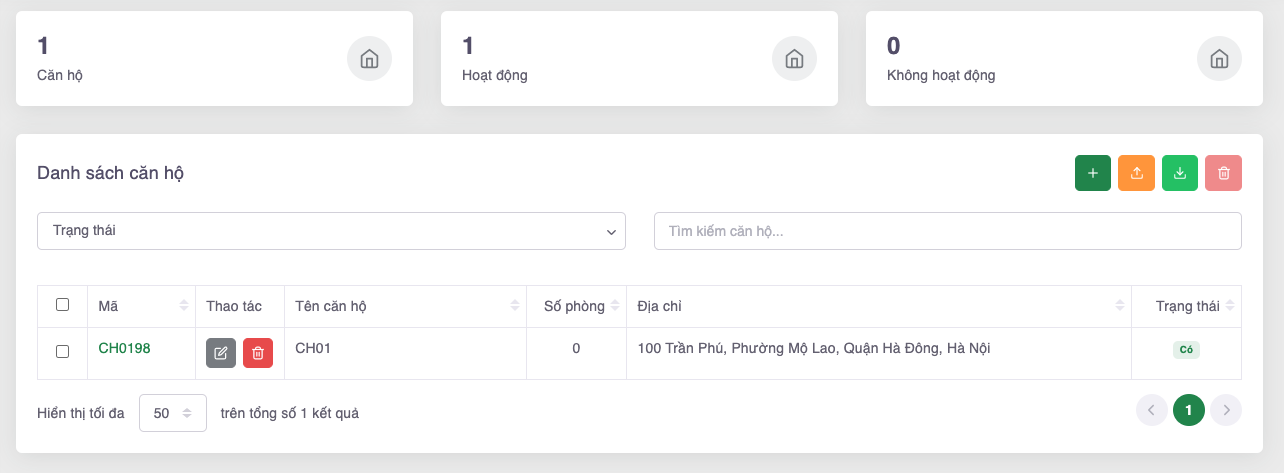The image size is (1284, 473).
Task: Check the checkbox for row CH0198
Action: 63,352
